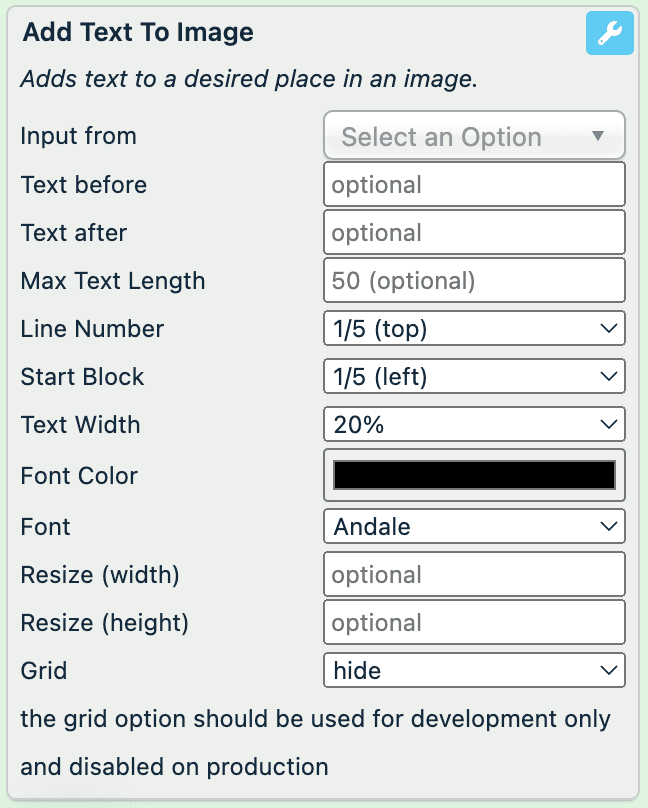This screenshot has height=808, width=648.
Task: Click the black color bar for font color
Action: pyautogui.click(x=473, y=476)
